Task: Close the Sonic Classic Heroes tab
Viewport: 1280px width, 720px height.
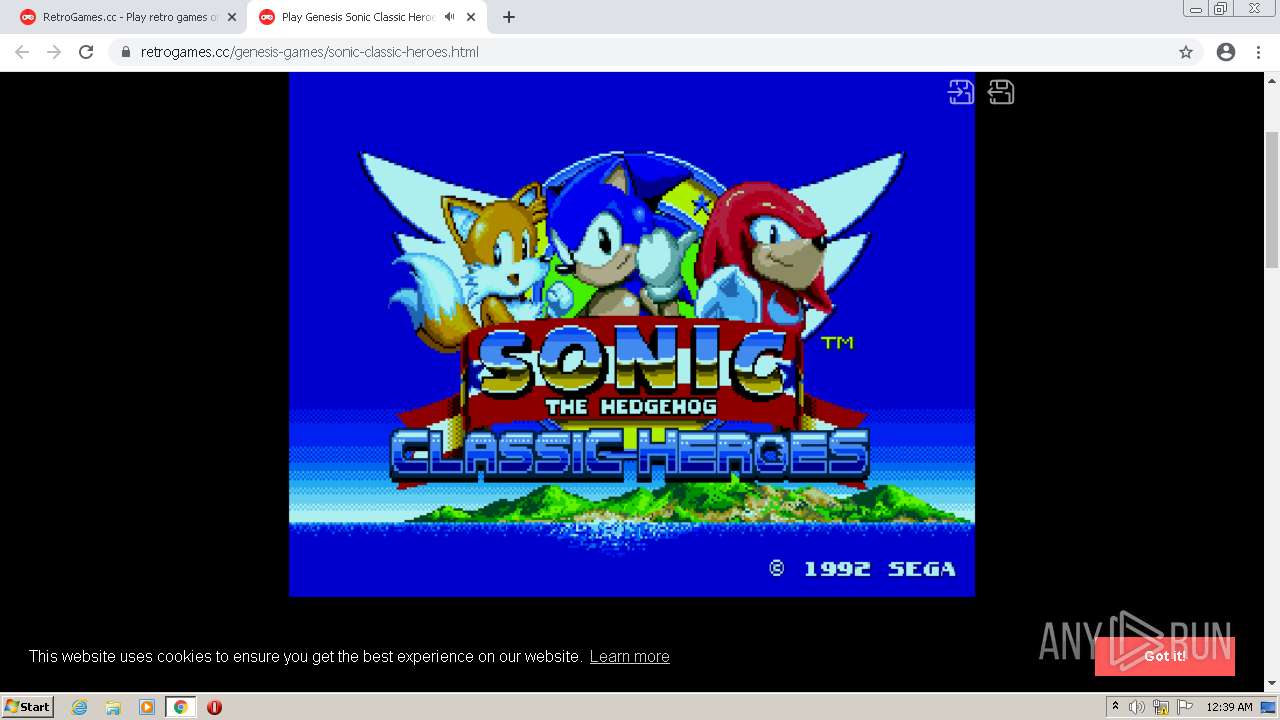Action: [x=471, y=17]
